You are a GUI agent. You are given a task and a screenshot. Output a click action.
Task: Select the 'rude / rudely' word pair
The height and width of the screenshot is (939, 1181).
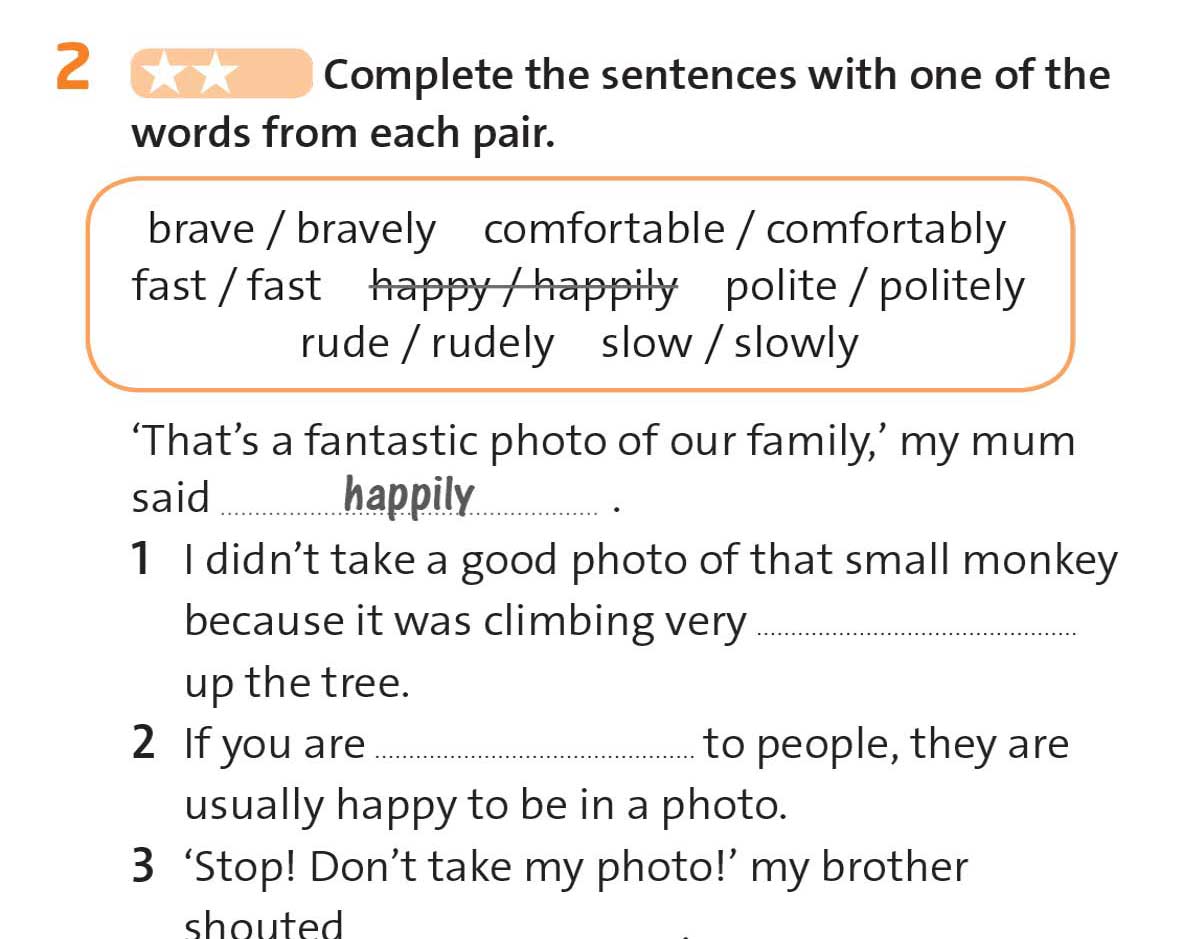tap(426, 343)
